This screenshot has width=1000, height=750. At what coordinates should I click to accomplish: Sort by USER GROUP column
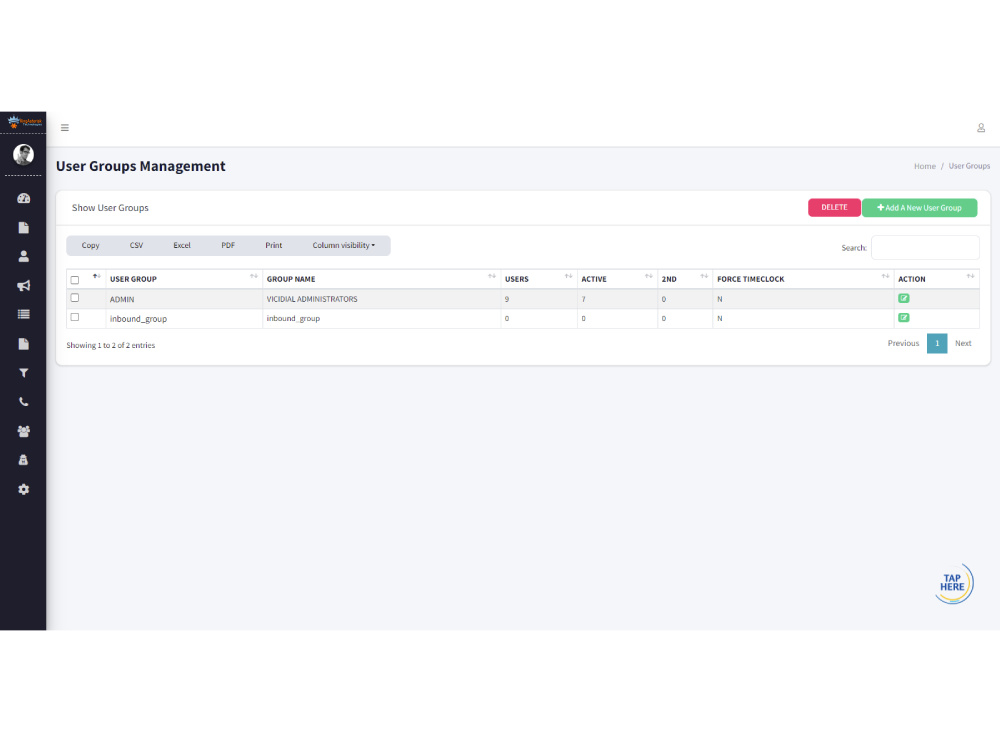184,279
